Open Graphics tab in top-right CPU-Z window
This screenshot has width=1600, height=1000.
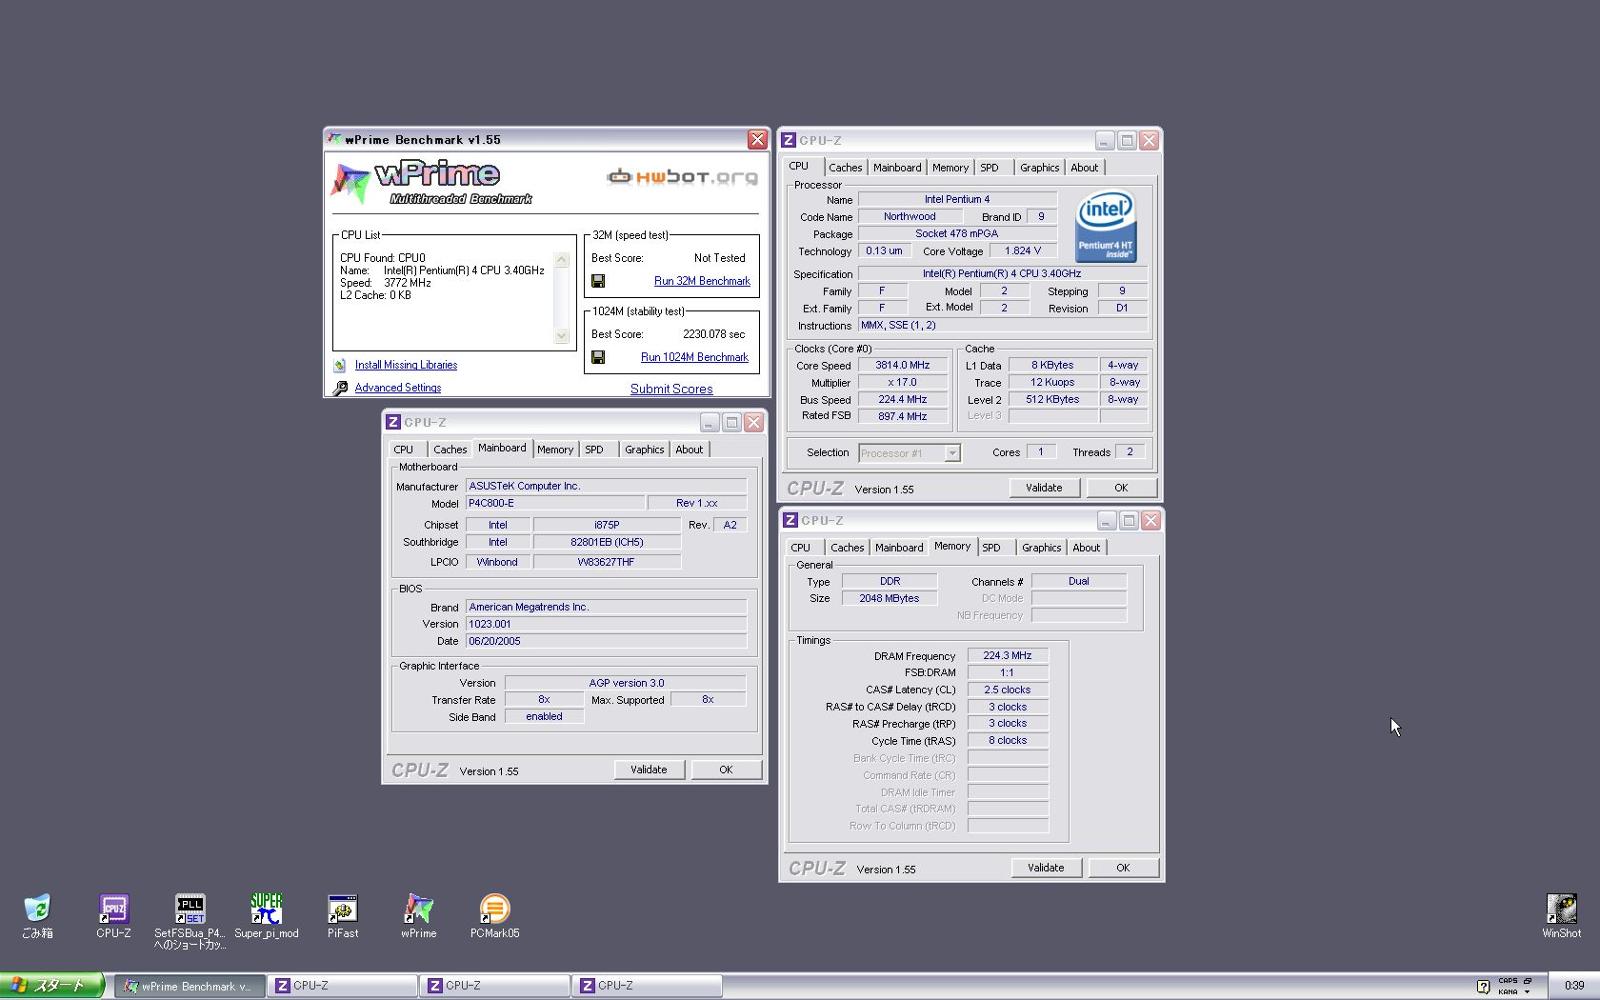1039,168
